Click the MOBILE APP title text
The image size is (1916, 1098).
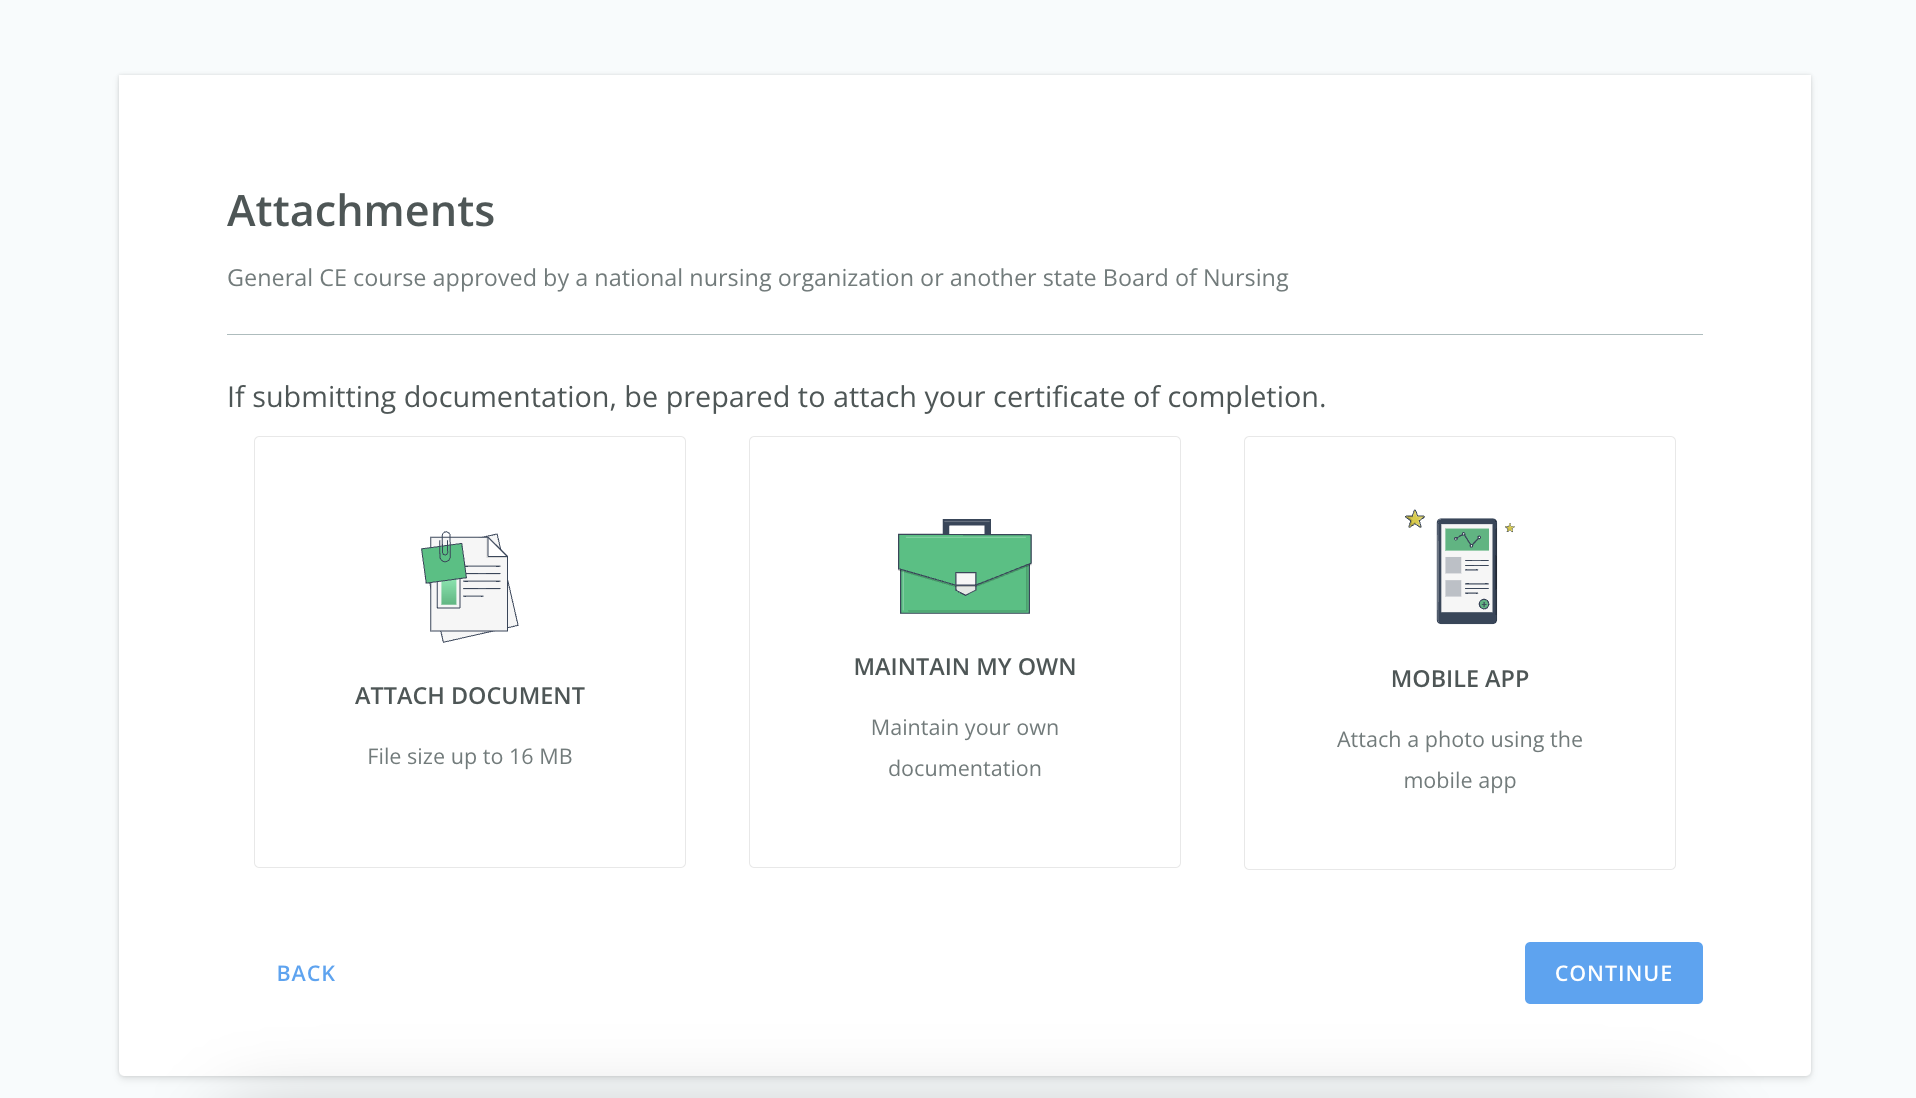click(x=1459, y=679)
